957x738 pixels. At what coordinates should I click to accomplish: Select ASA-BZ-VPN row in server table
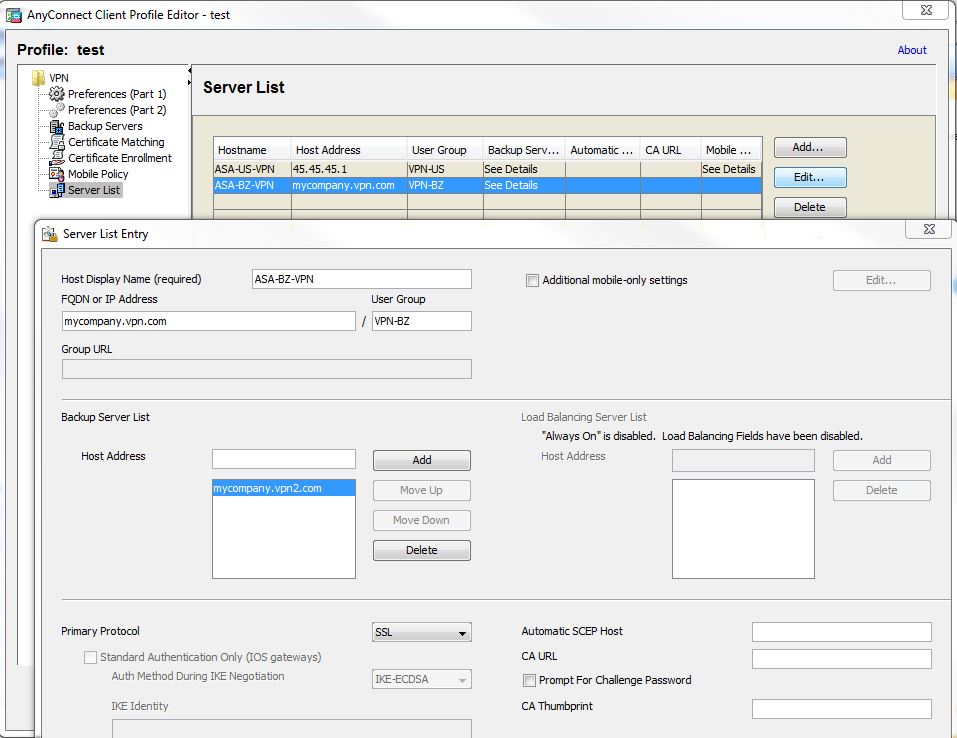488,185
